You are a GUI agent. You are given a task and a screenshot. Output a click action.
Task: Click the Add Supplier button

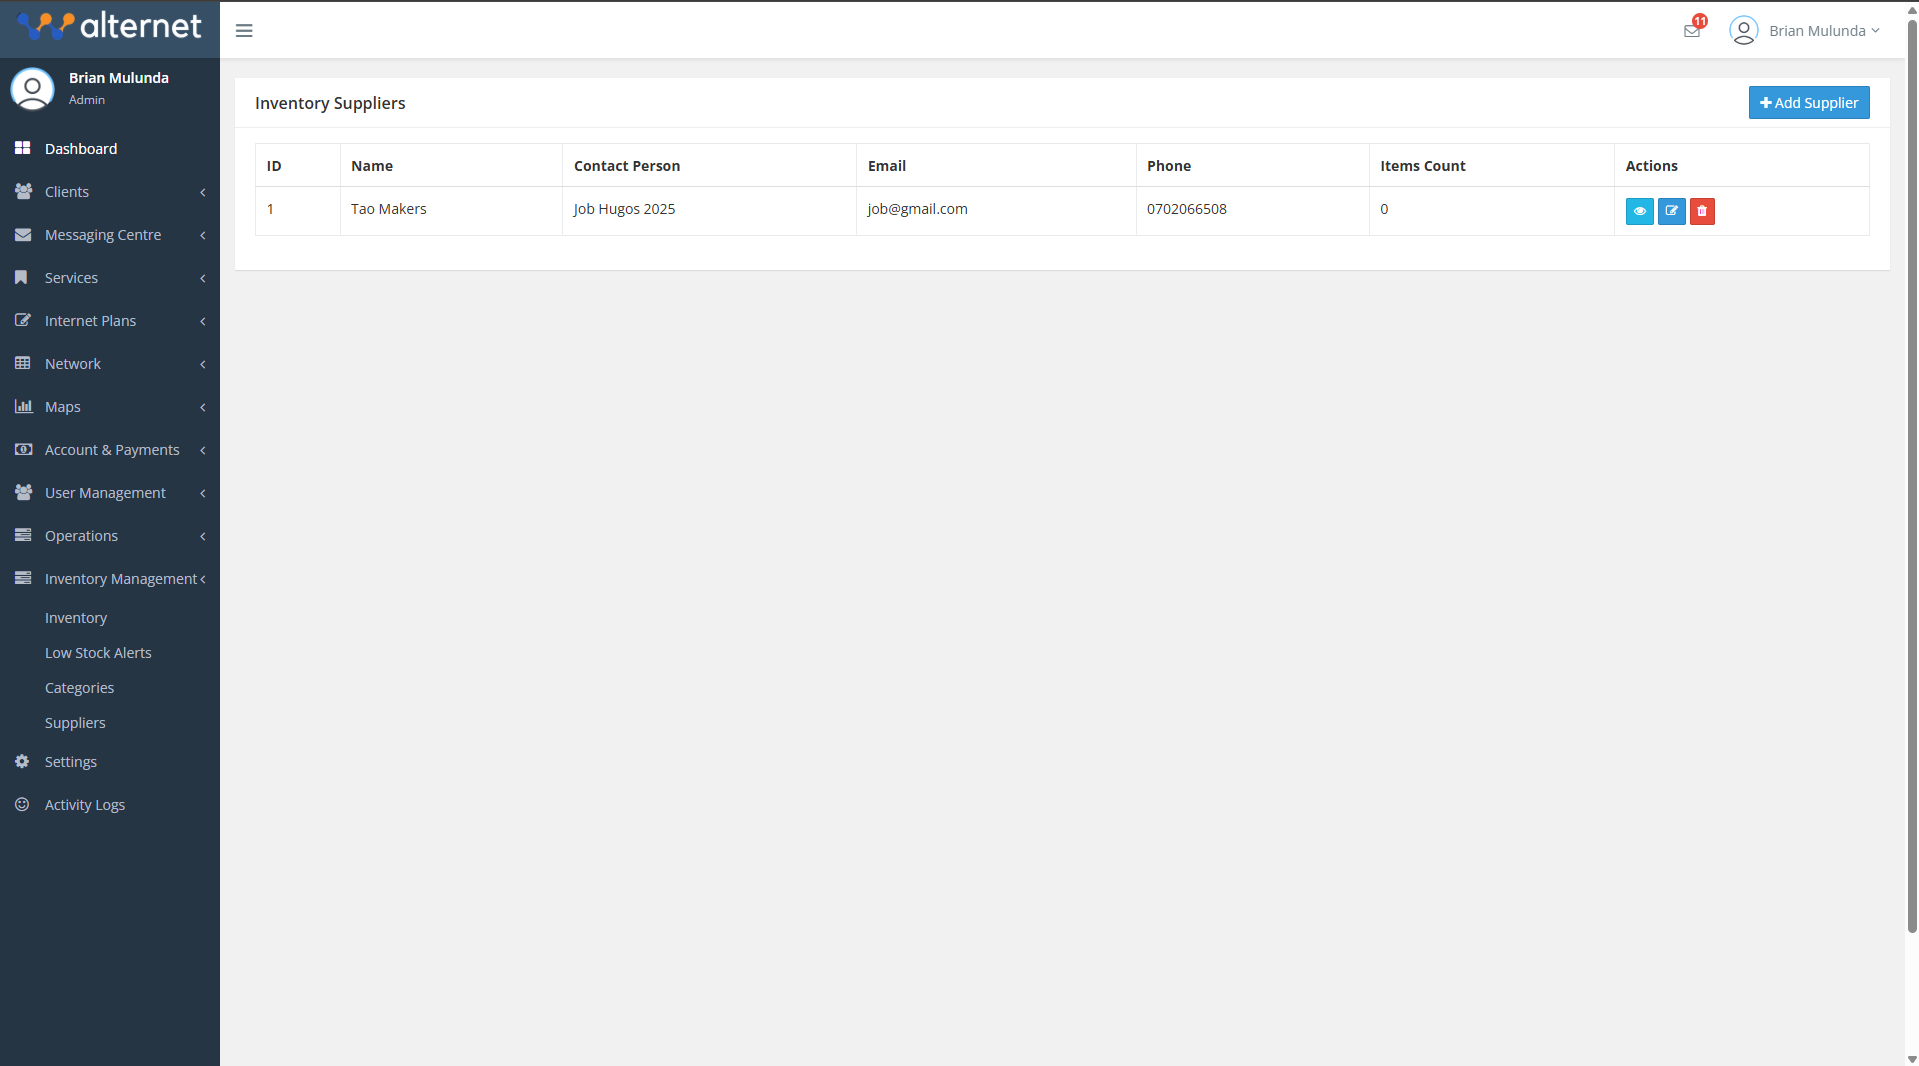click(1808, 103)
